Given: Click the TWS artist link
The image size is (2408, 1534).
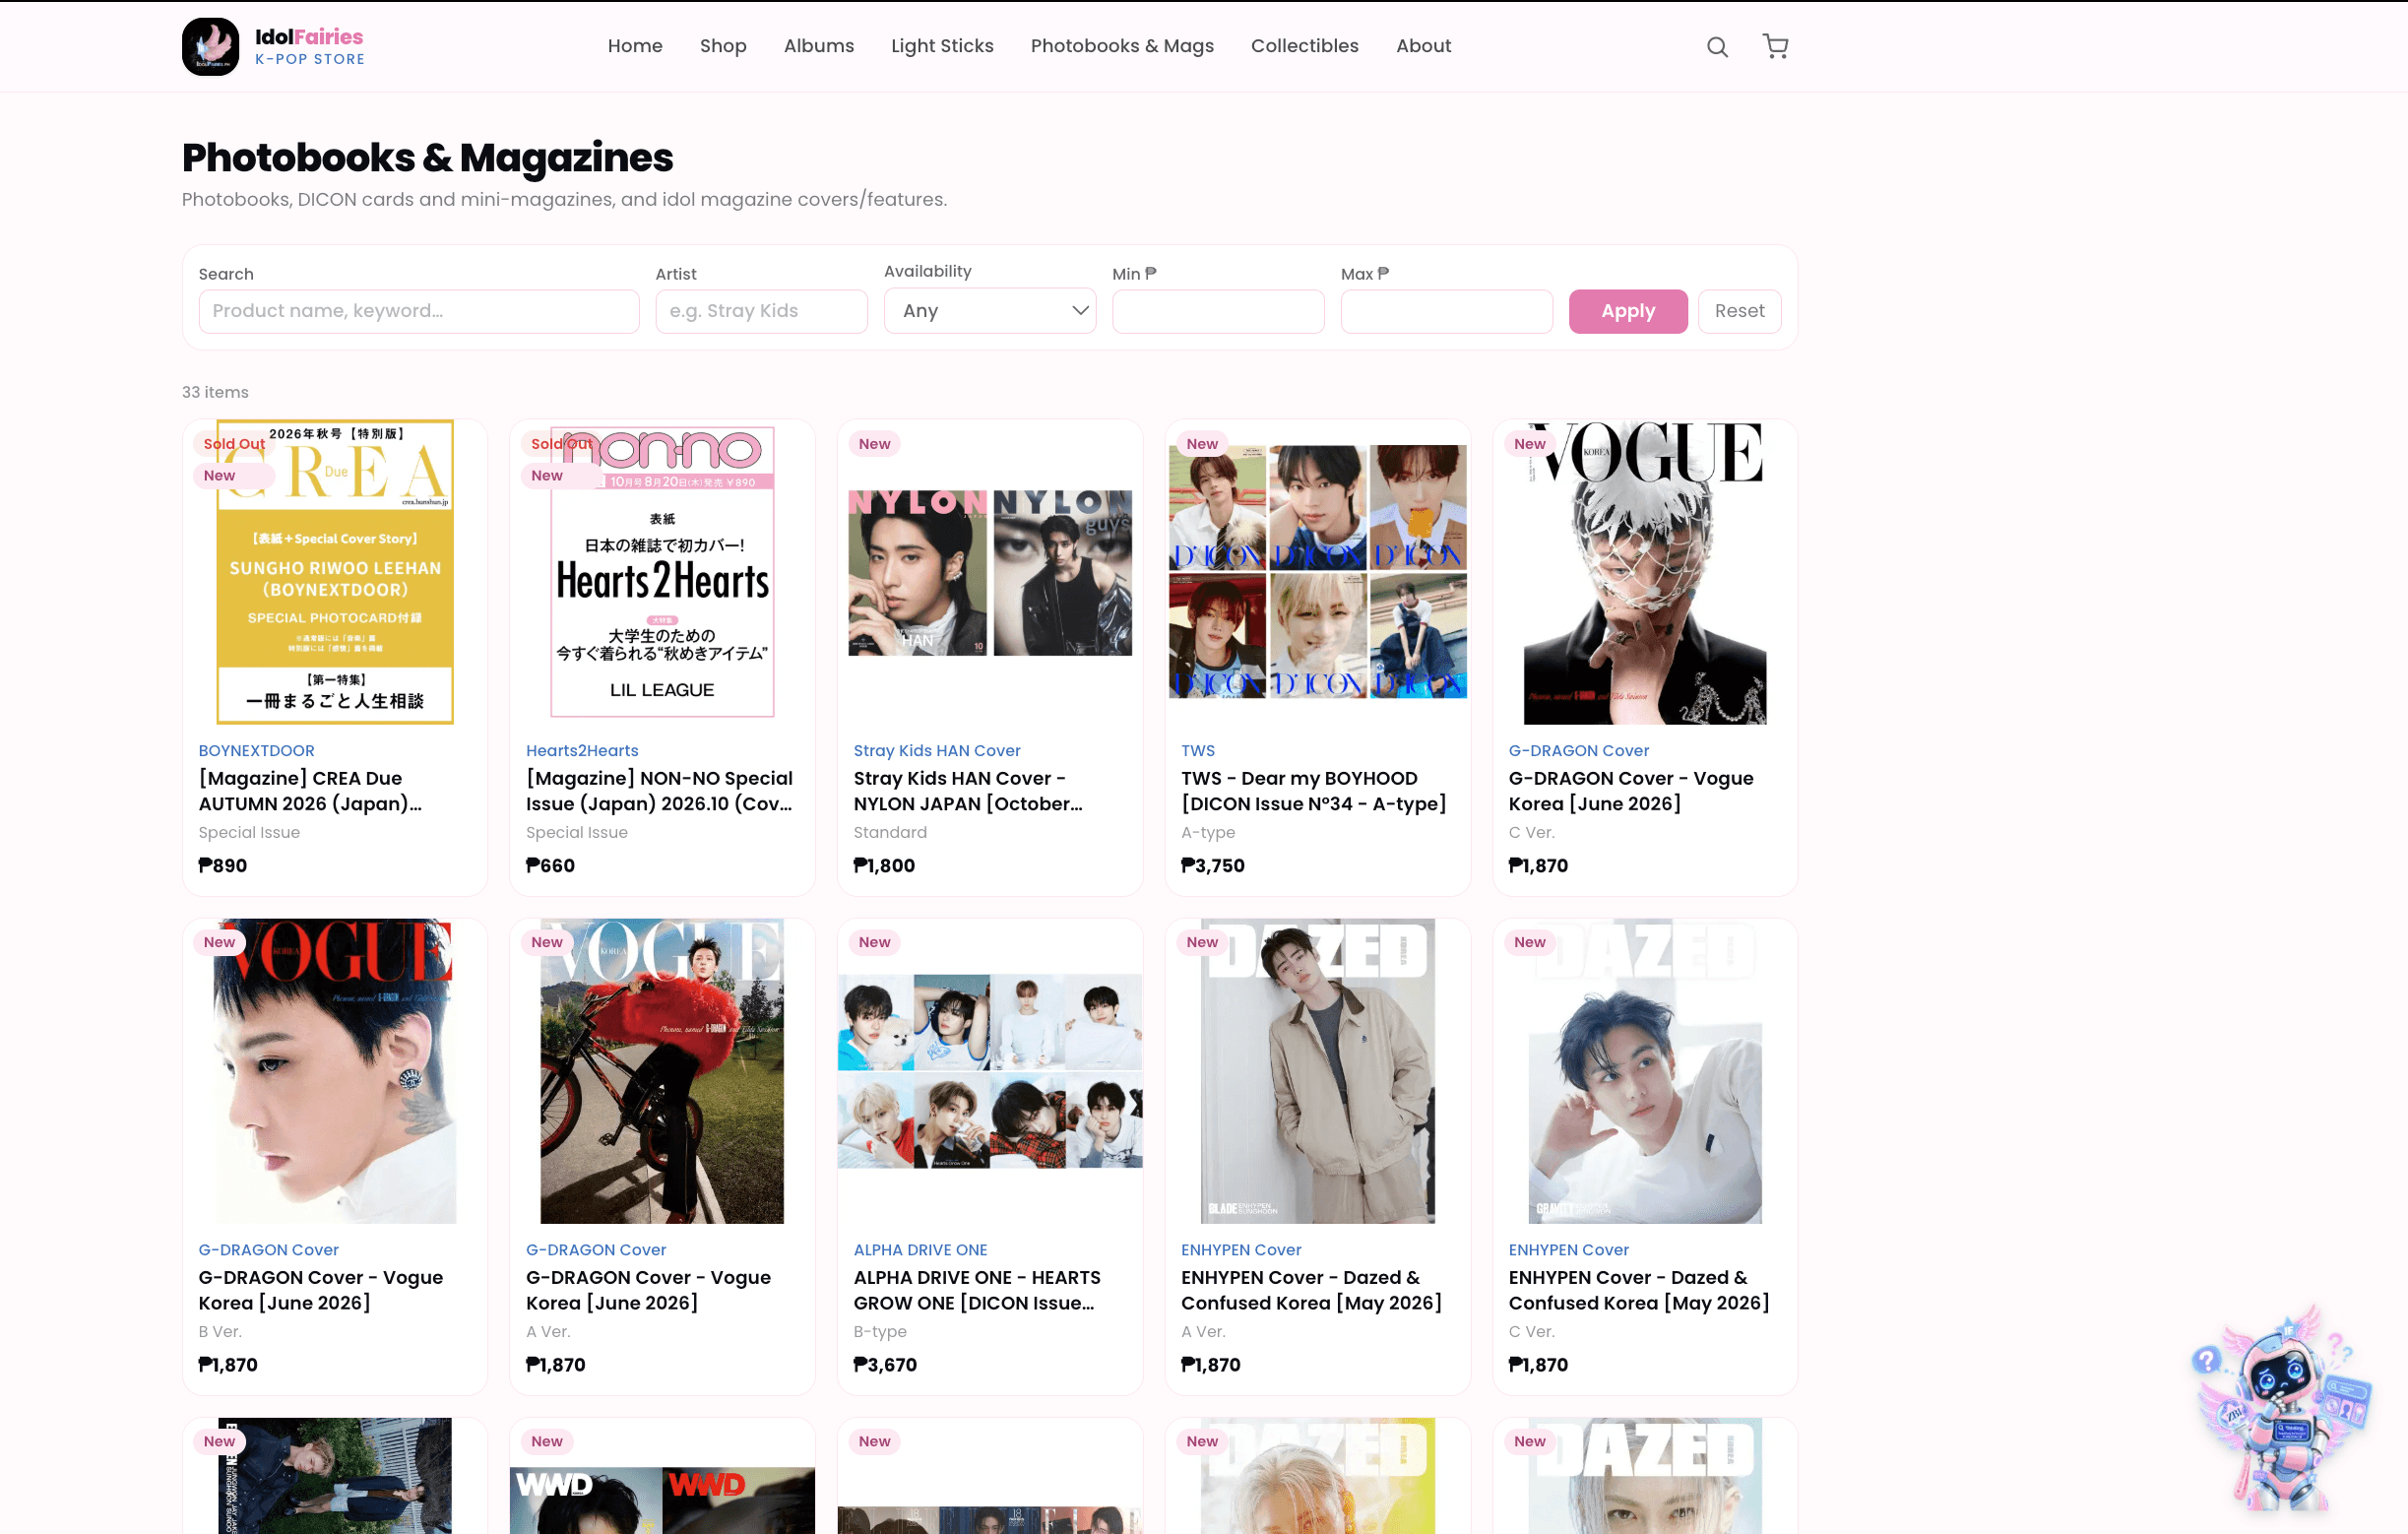Looking at the screenshot, I should (x=1198, y=750).
